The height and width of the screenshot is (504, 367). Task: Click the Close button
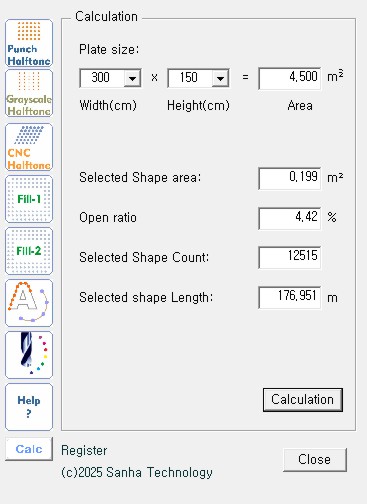click(x=315, y=460)
